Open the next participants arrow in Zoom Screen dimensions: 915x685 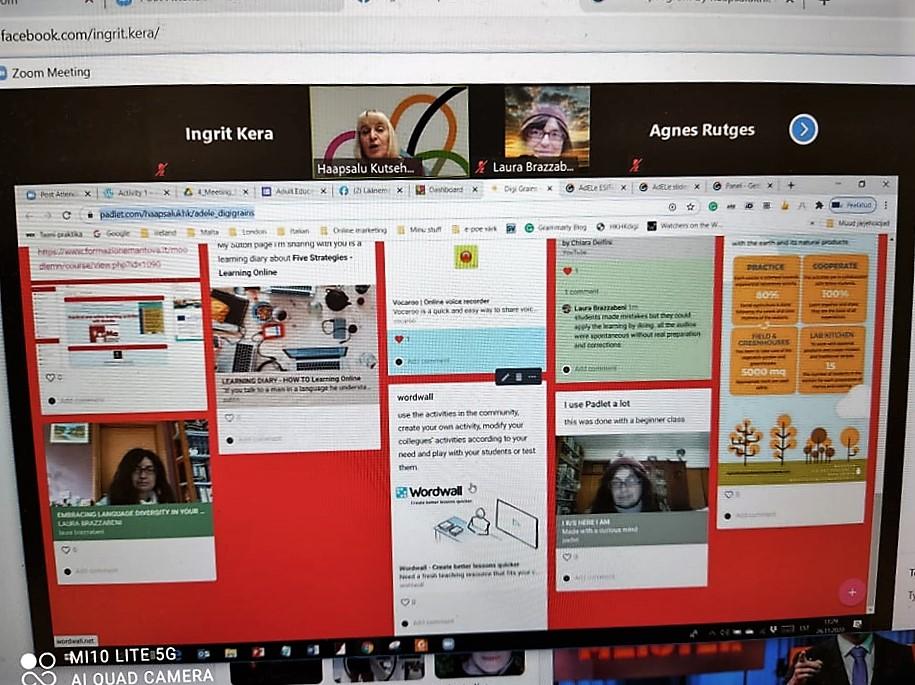point(803,129)
